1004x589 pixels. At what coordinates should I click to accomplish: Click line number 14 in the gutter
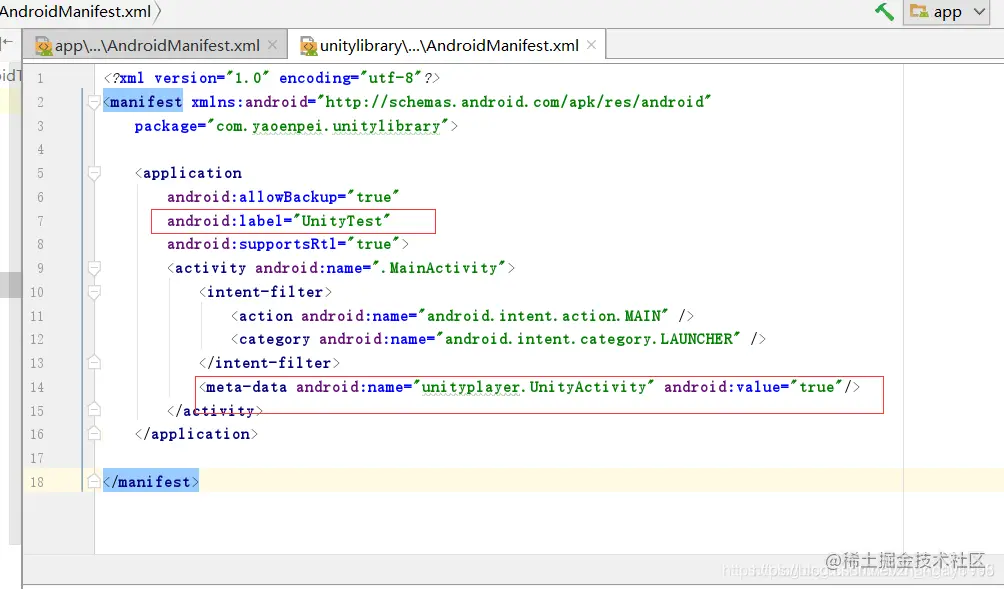[x=36, y=387]
